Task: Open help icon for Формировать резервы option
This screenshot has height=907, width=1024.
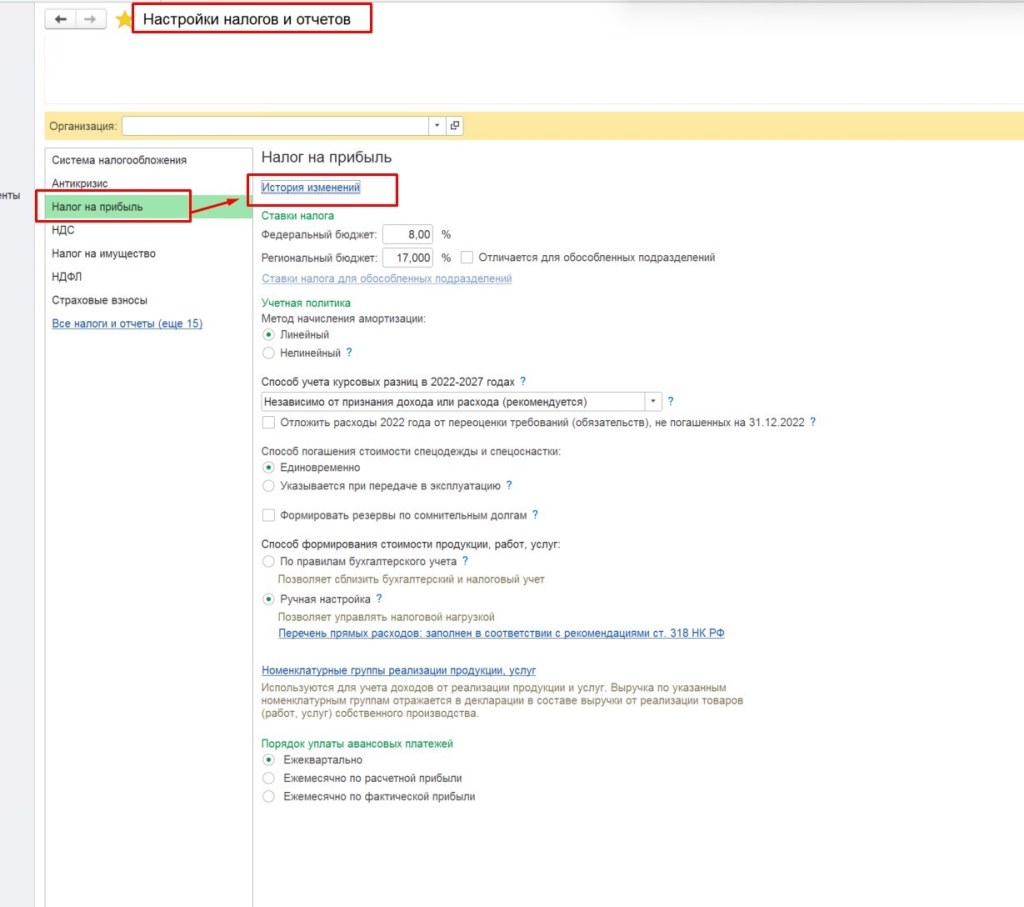Action: tap(535, 515)
